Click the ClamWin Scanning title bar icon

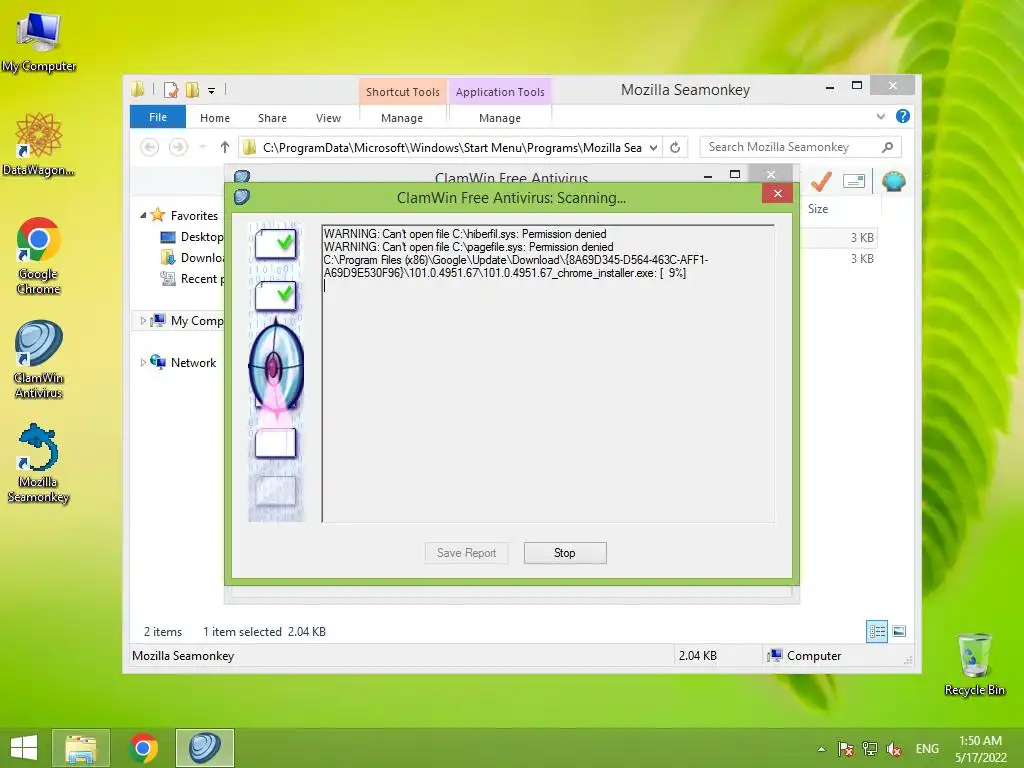point(242,197)
